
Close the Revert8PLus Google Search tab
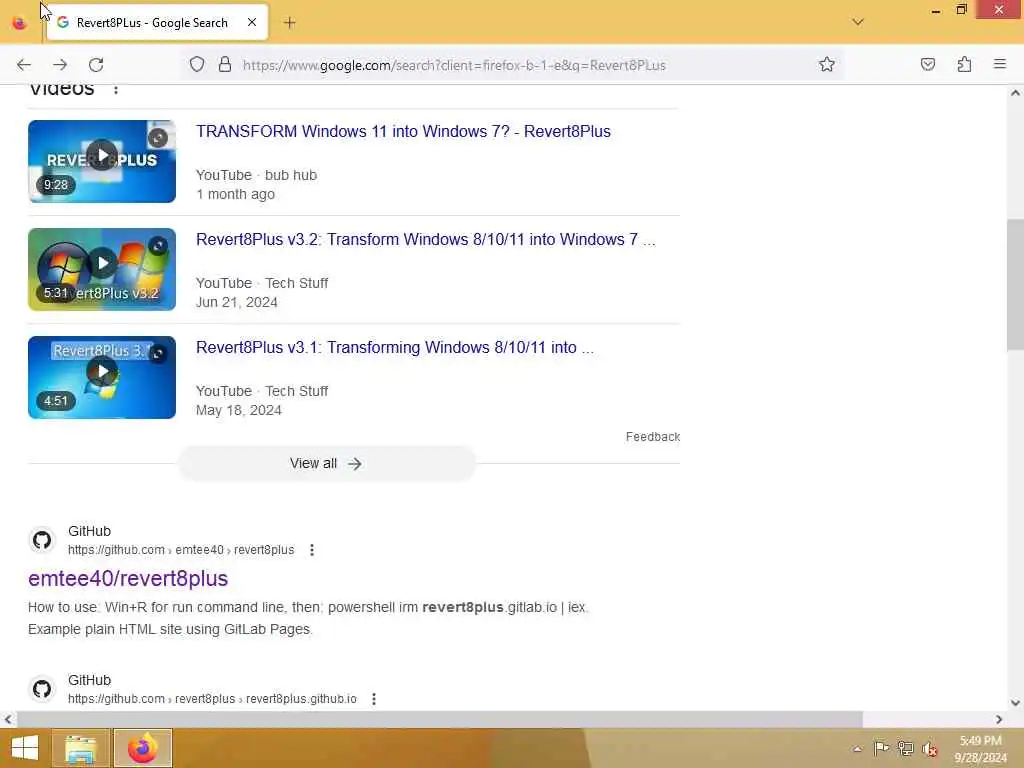pyautogui.click(x=252, y=22)
